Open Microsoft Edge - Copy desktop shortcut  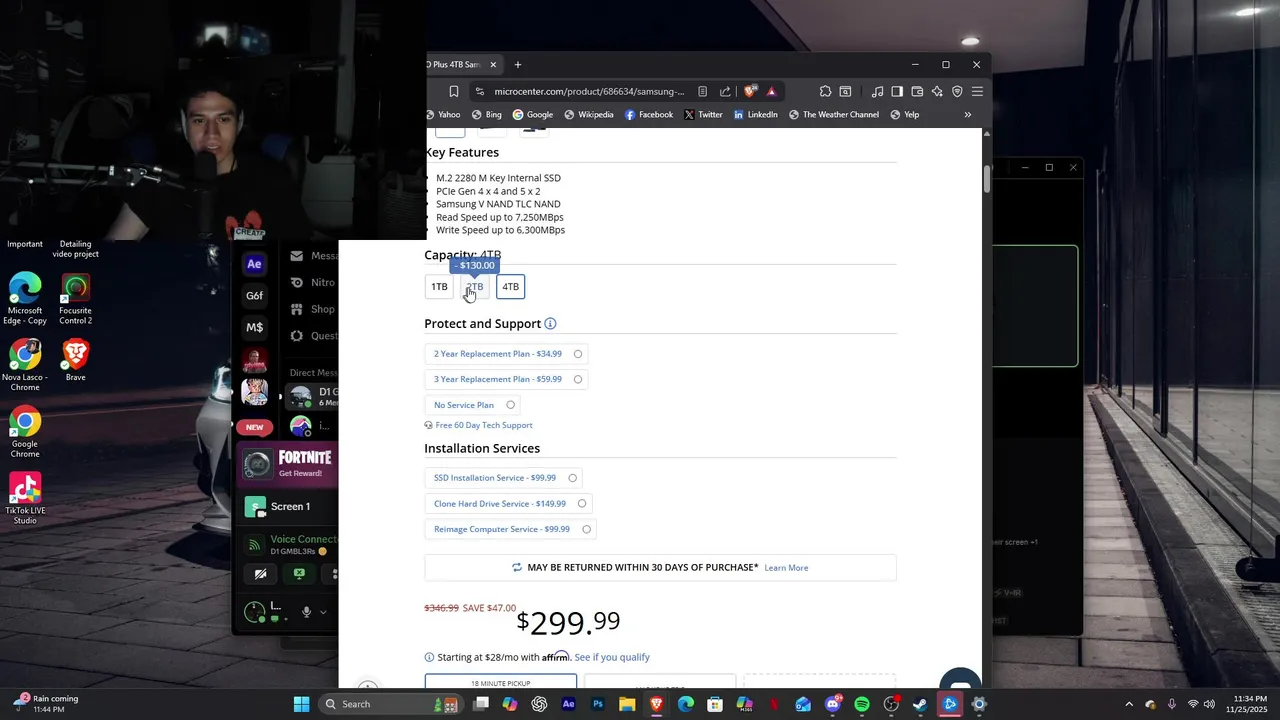point(25,299)
